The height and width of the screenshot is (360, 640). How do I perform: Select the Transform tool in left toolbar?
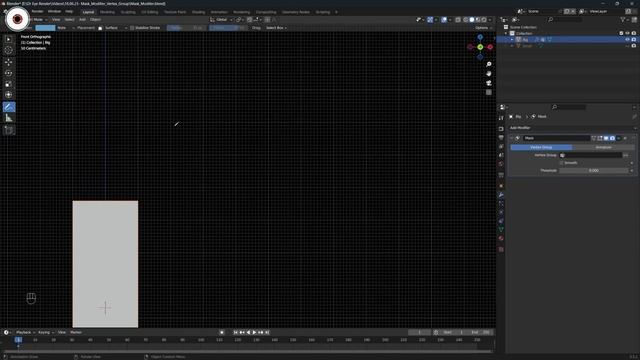9,95
